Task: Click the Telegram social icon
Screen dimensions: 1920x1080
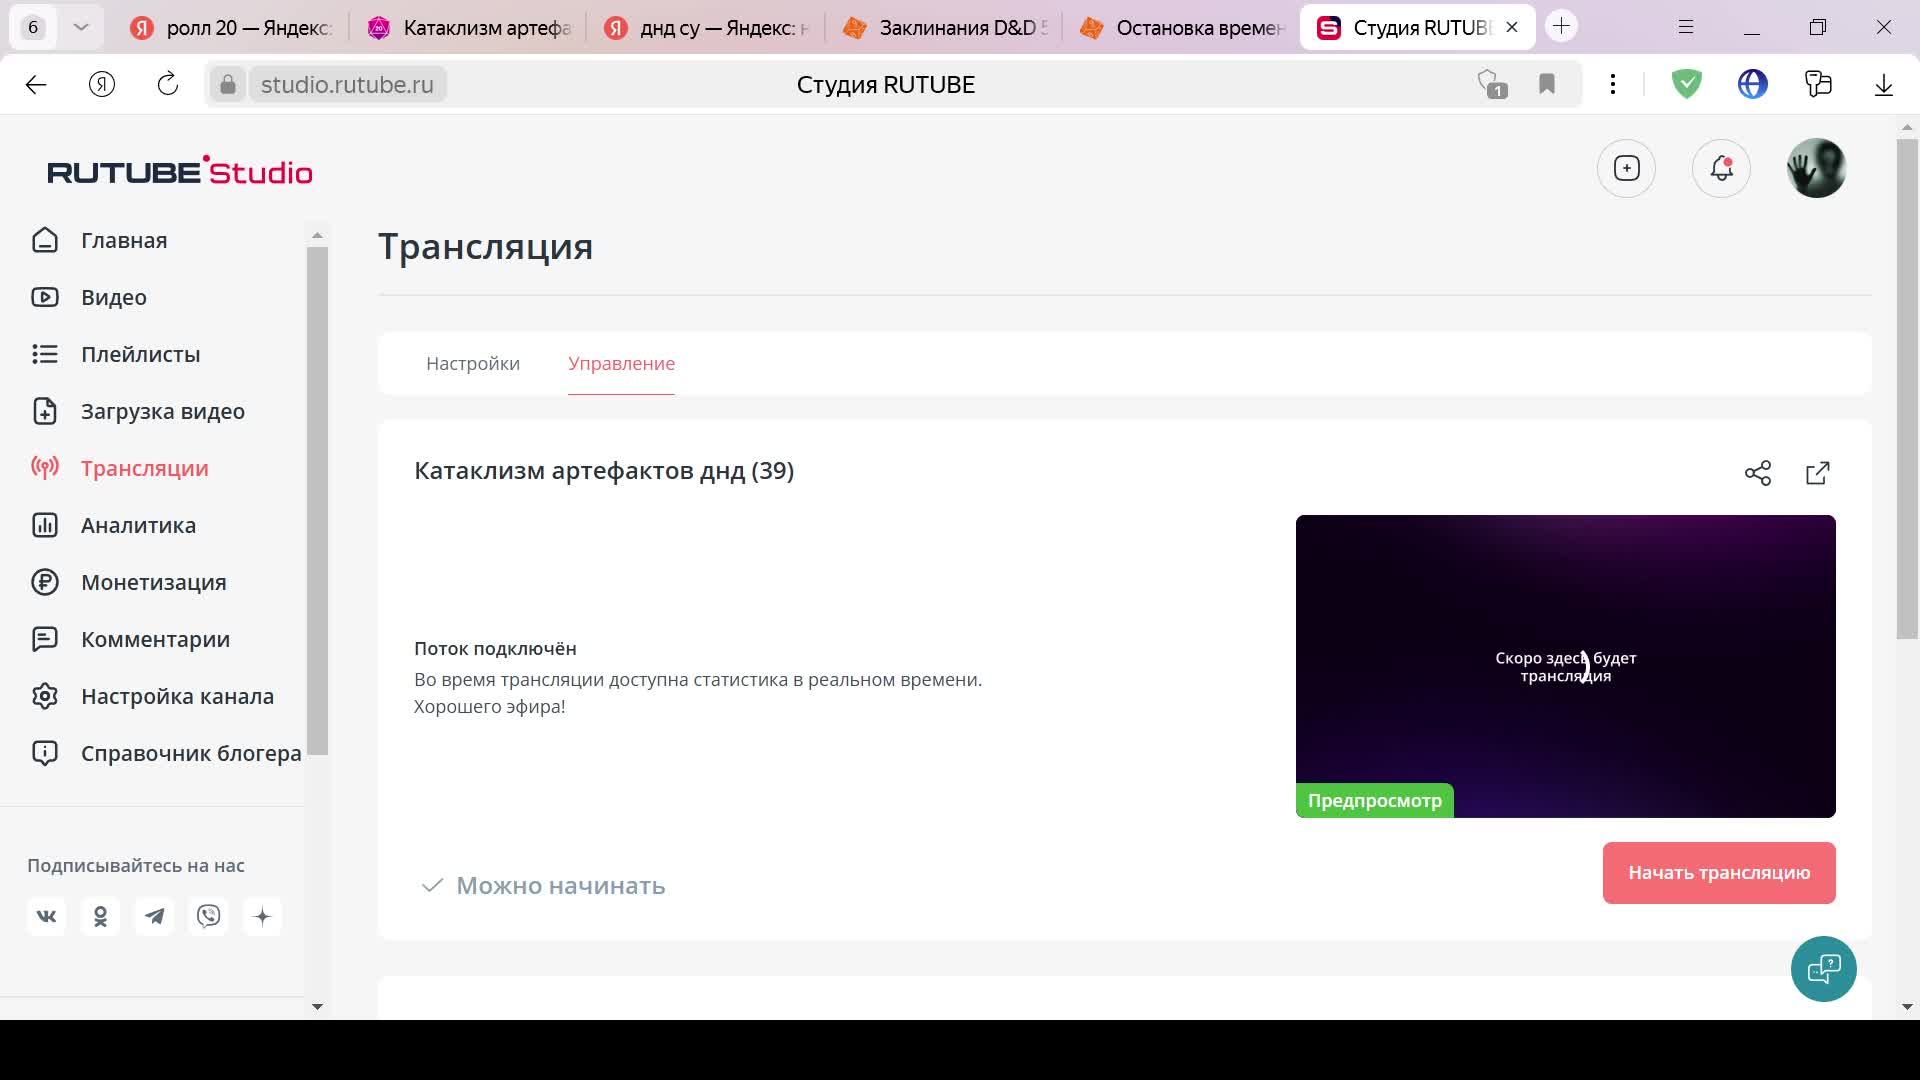Action: [x=154, y=916]
